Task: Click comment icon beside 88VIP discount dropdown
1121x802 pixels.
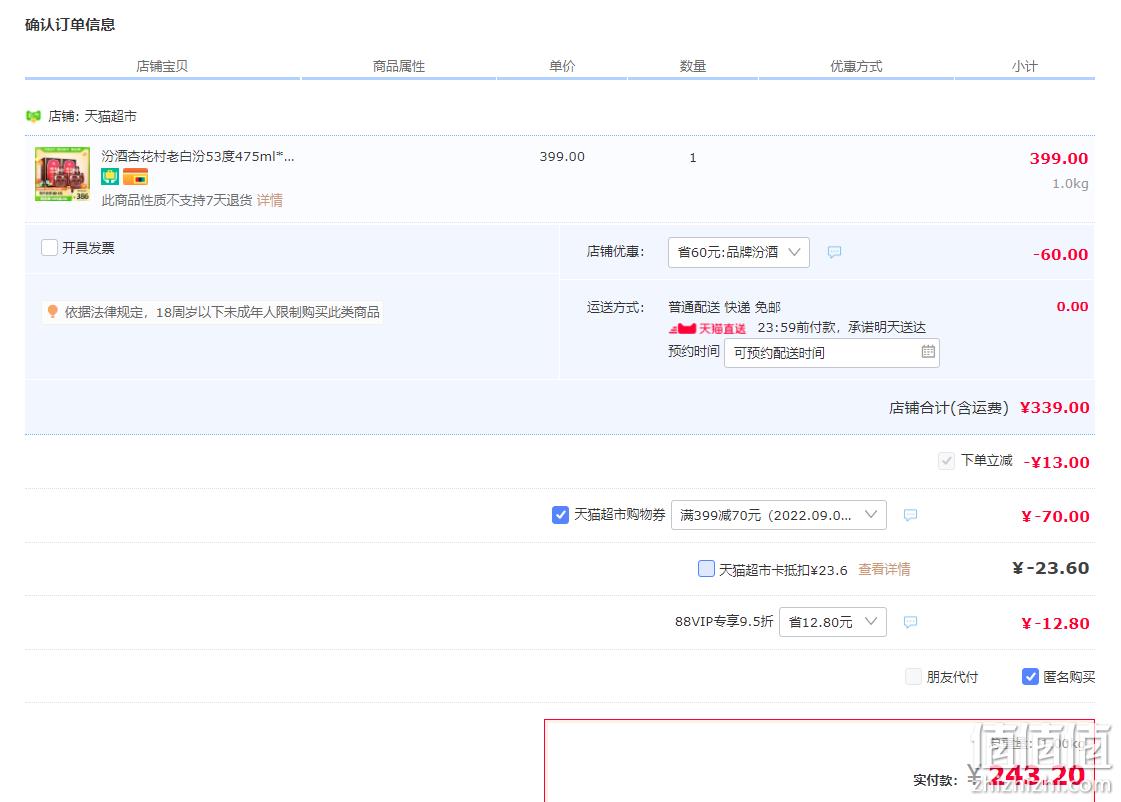Action: coord(910,622)
